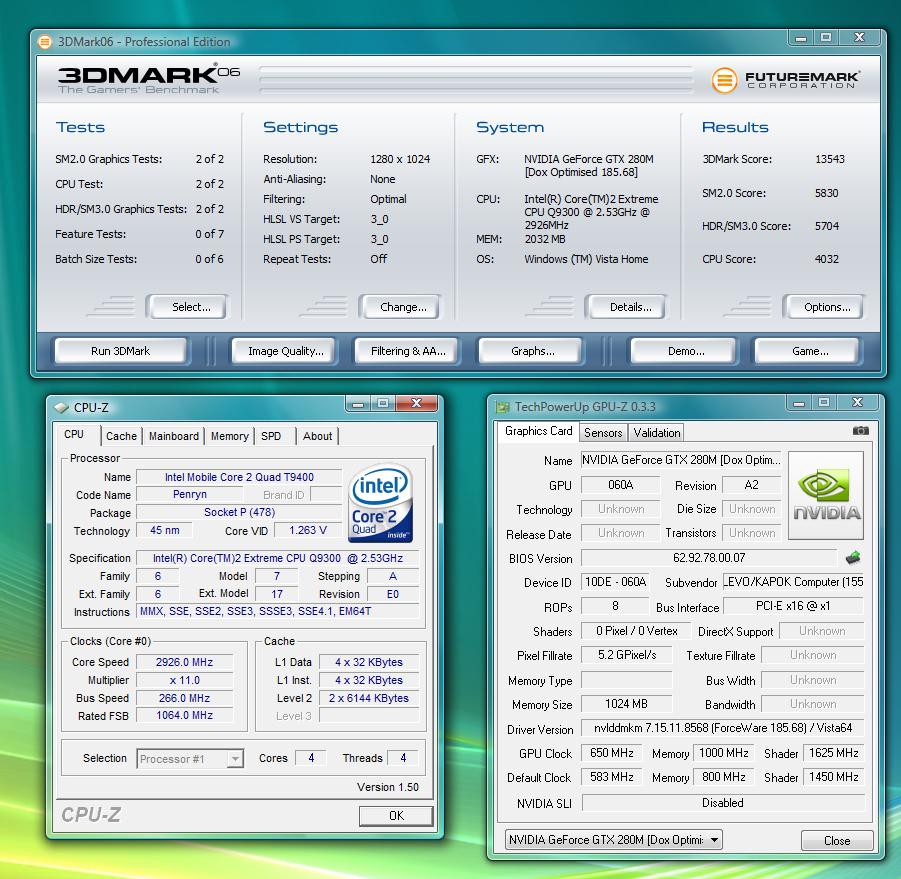
Task: Click the NVIDIA logo in GPU-Z
Action: pos(826,495)
